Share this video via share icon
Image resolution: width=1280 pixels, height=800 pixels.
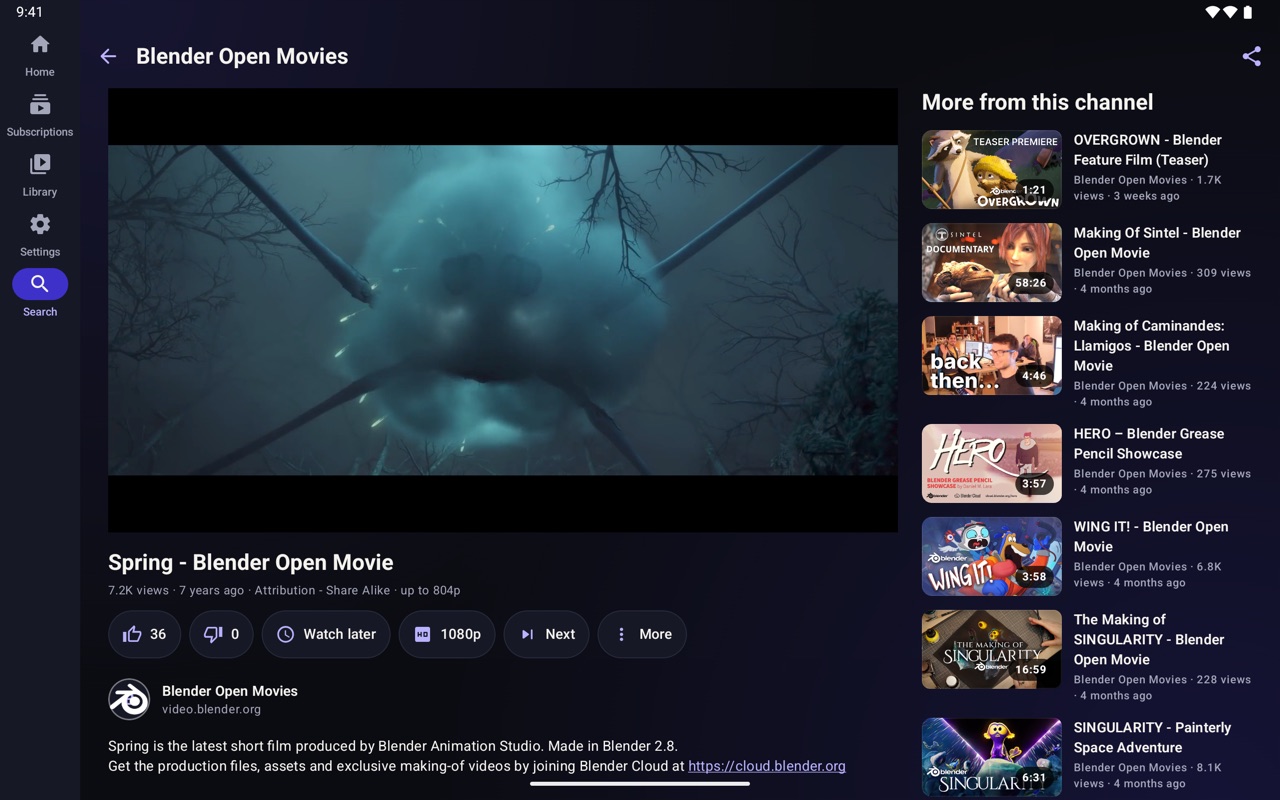tap(1251, 57)
